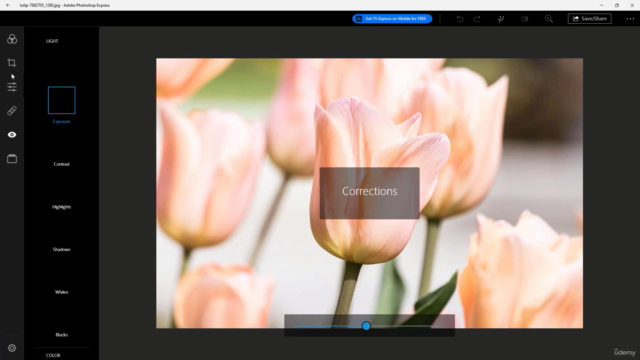Restore down the app window
The height and width of the screenshot is (360, 640).
(x=617, y=5)
